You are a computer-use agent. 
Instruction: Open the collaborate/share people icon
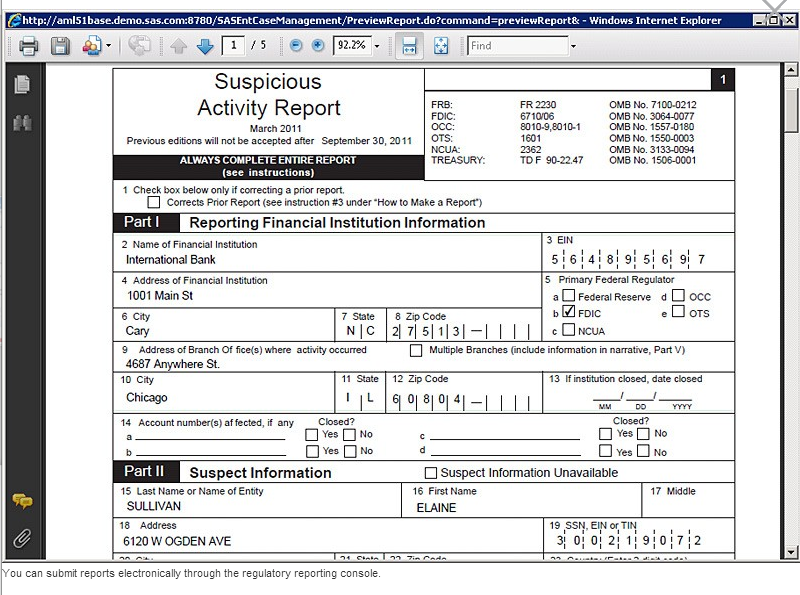click(92, 46)
